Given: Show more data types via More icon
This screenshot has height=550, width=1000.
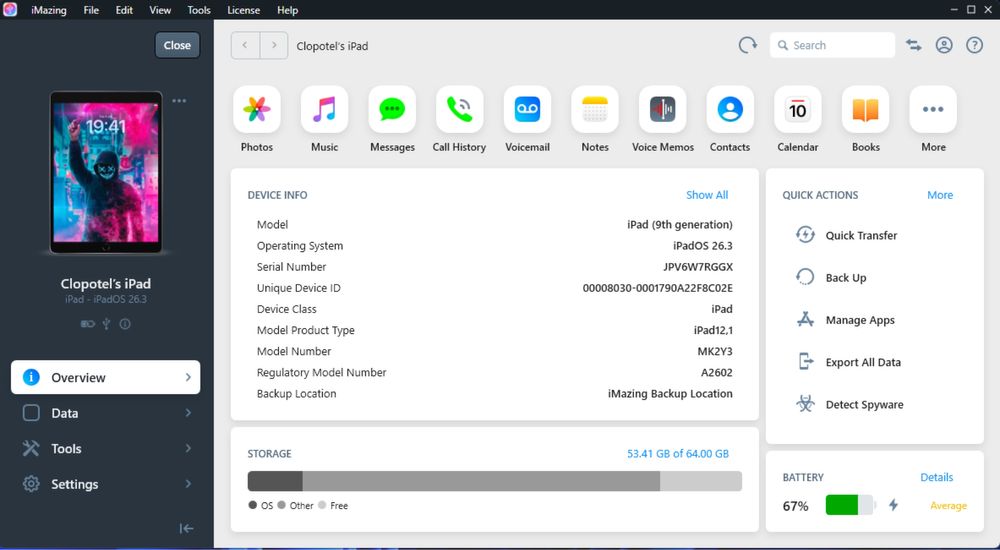Looking at the screenshot, I should [x=933, y=110].
